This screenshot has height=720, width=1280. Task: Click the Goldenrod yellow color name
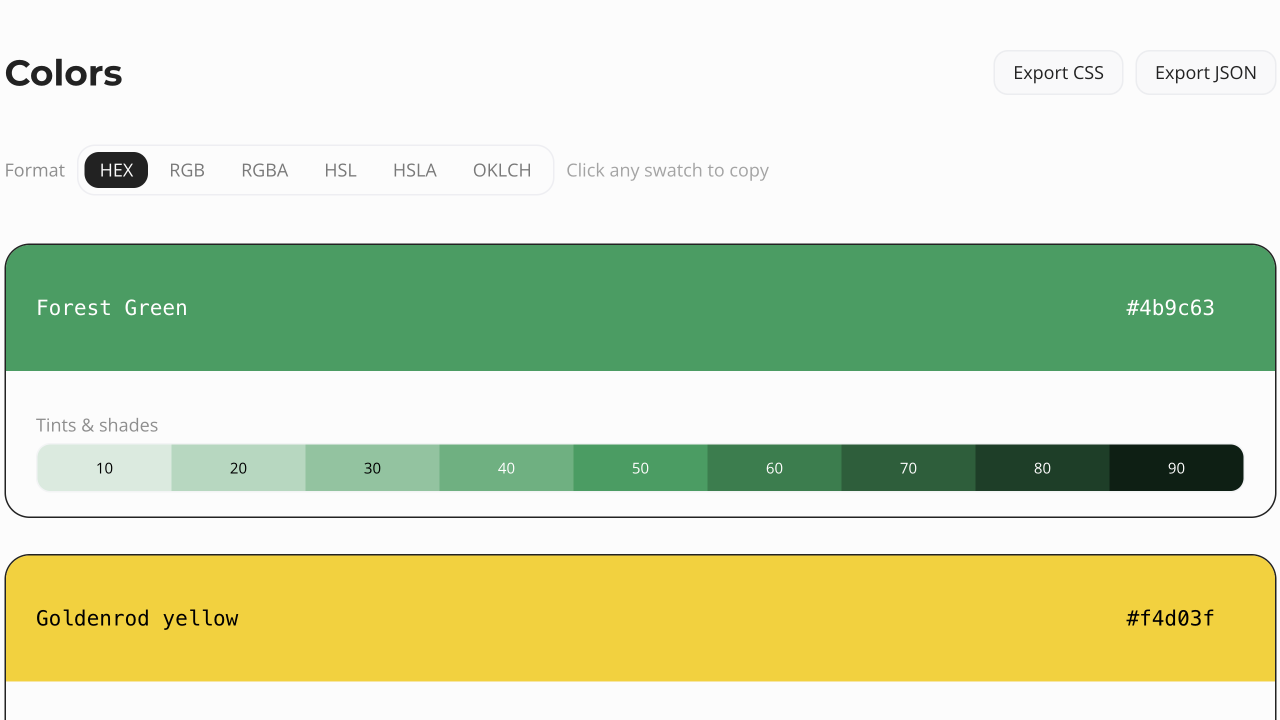137,618
